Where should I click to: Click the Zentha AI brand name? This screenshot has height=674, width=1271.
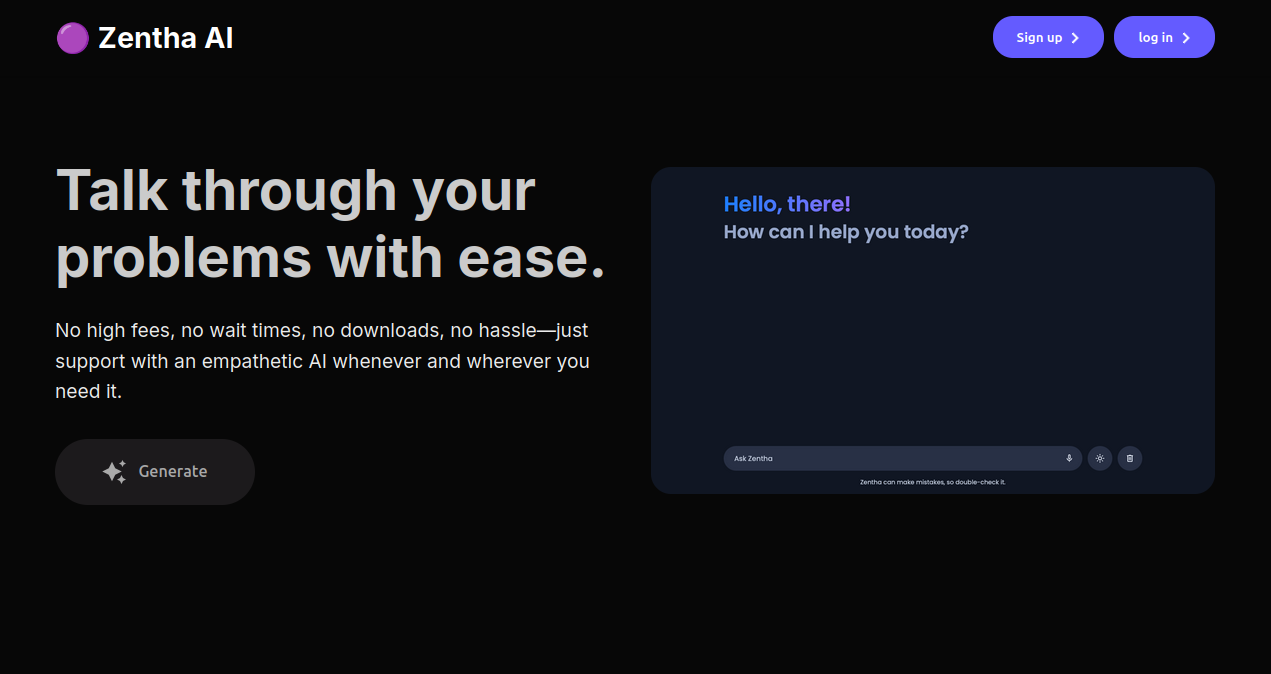click(166, 39)
